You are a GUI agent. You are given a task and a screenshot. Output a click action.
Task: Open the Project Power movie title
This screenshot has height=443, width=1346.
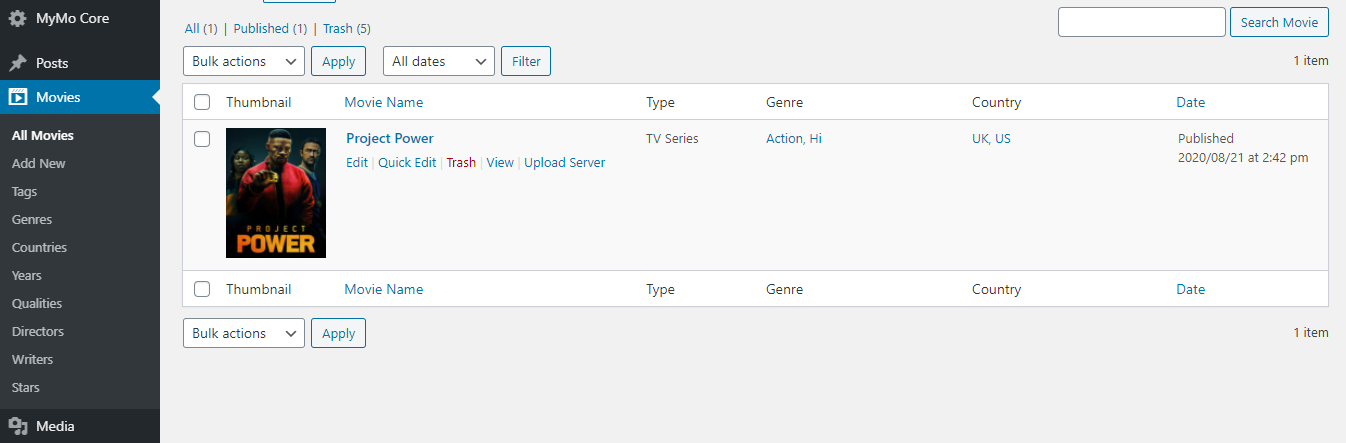click(x=390, y=138)
